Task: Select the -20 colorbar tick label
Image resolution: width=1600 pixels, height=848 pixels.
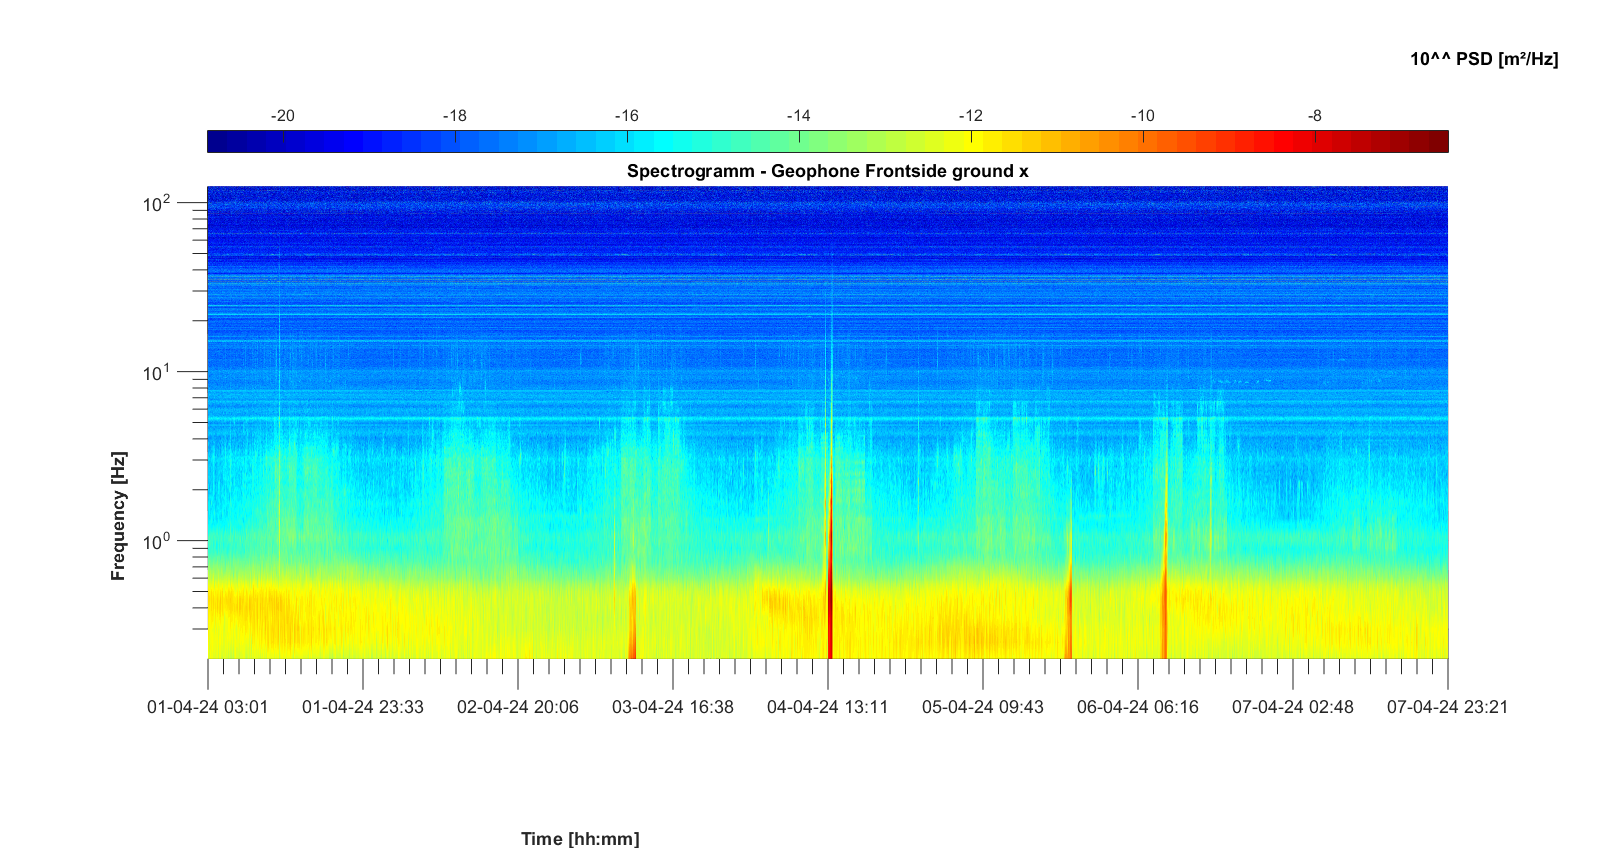Action: tap(283, 116)
